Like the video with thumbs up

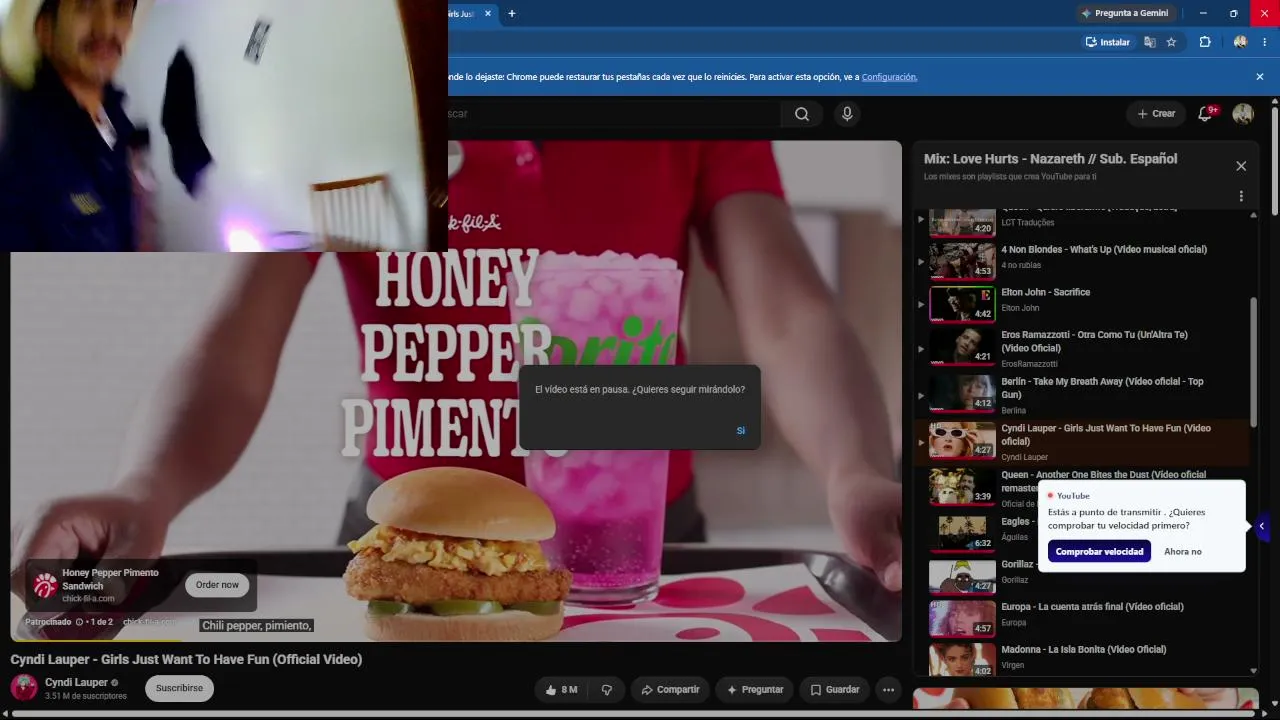[560, 690]
